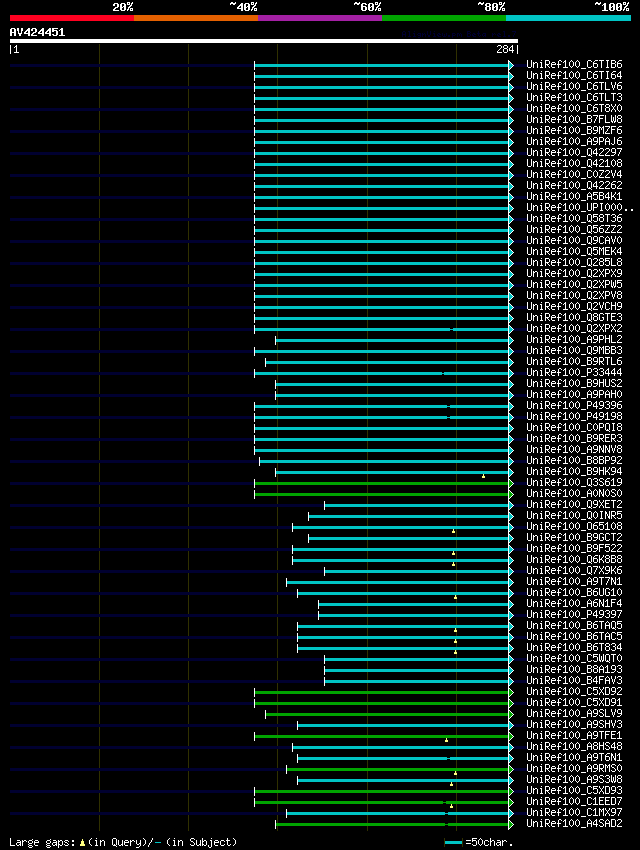This screenshot has width=640, height=850.
Task: Click the green alignment bar for UniRef100_Q3S619
Action: (382, 483)
